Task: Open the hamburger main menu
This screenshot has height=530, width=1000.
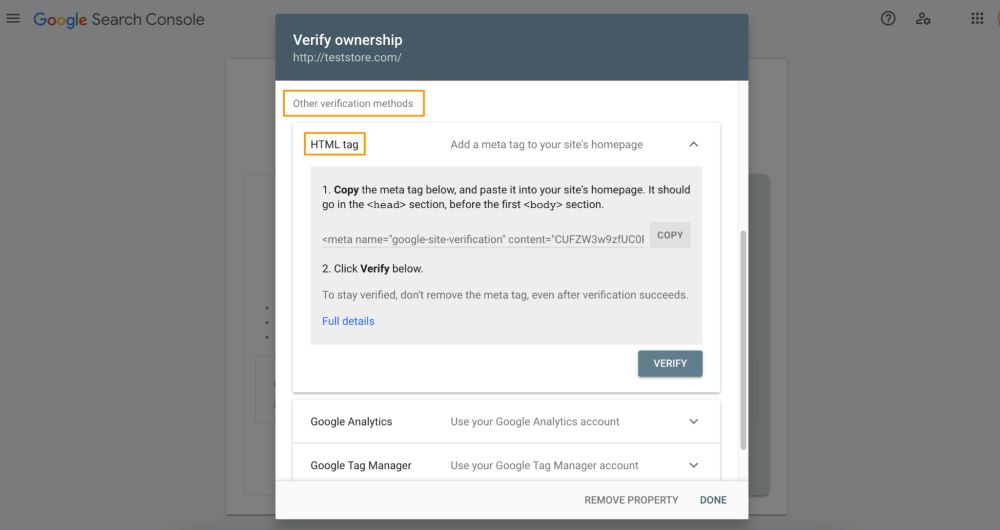Action: 13,18
